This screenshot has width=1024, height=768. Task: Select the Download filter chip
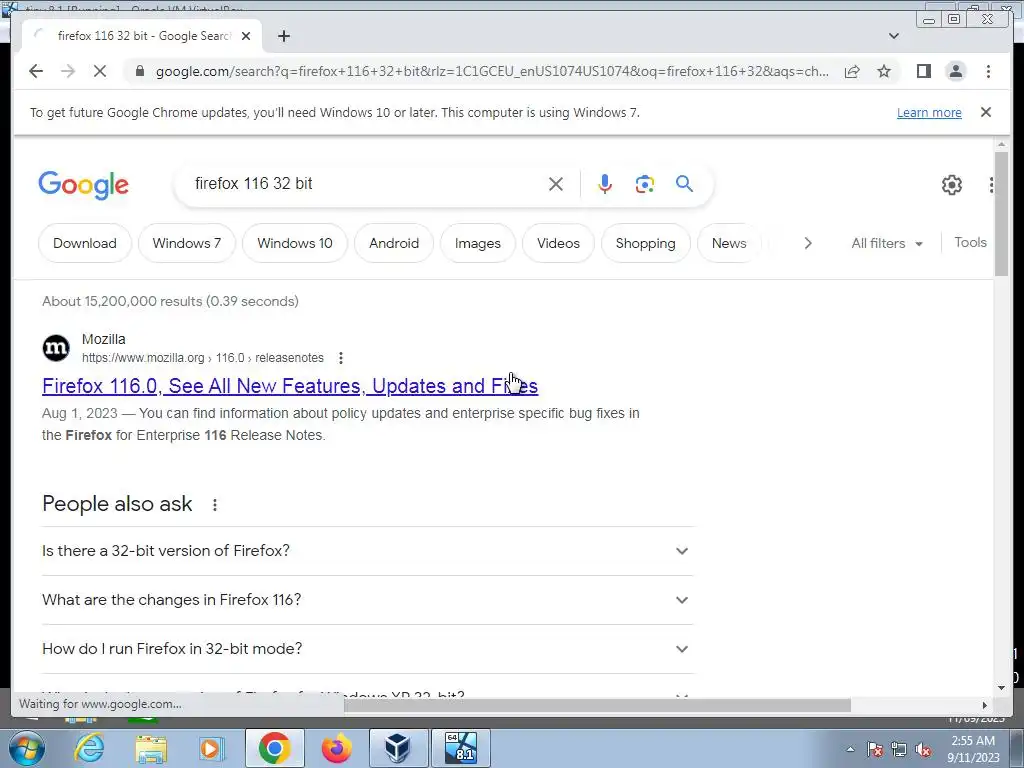click(x=85, y=243)
